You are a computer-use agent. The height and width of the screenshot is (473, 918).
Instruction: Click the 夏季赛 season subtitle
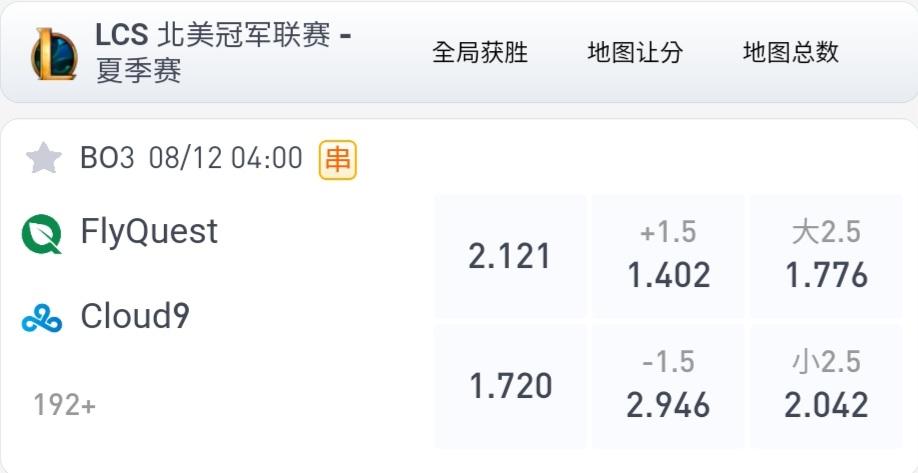click(x=139, y=70)
